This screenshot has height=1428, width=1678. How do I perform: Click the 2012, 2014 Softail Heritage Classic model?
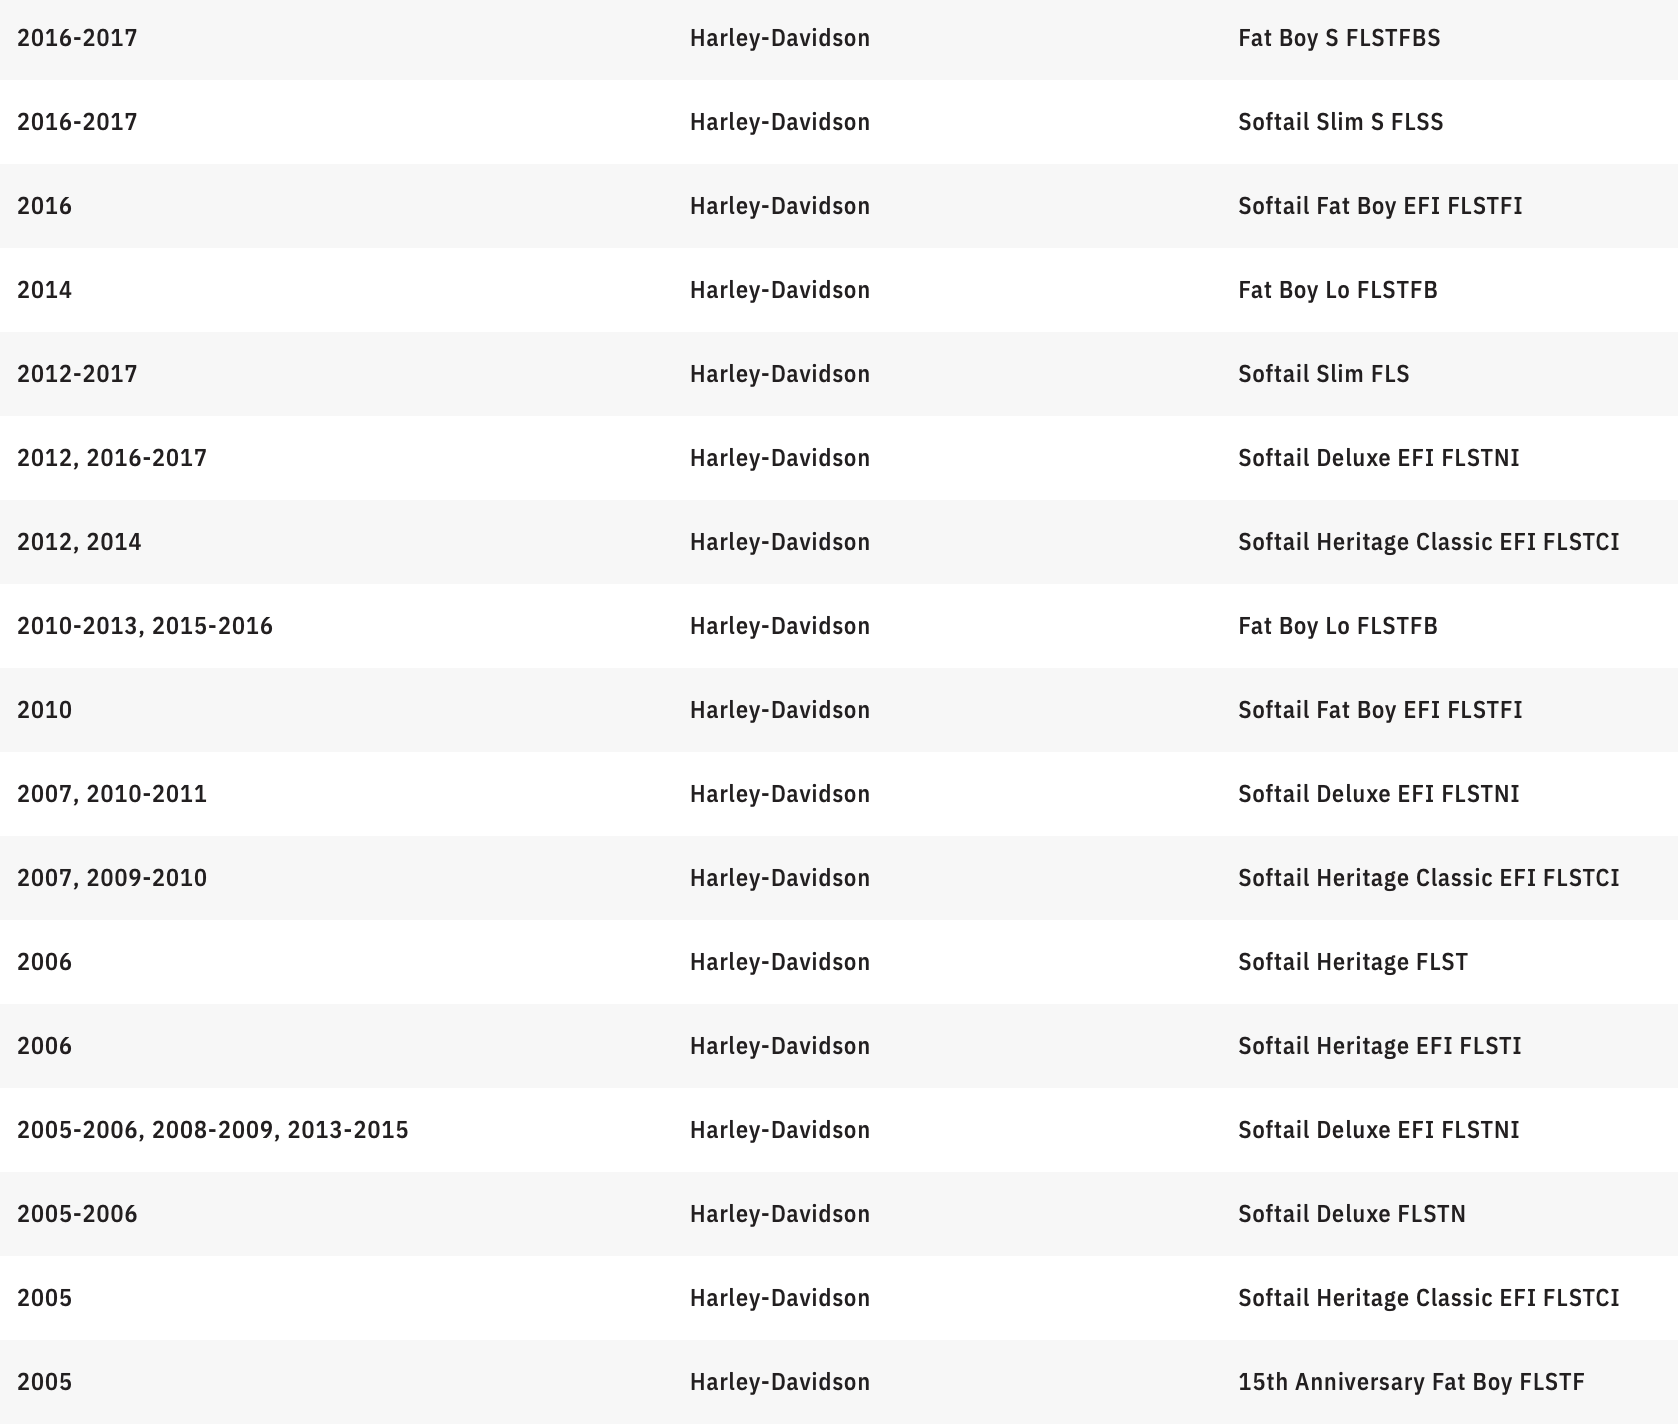tap(1428, 542)
